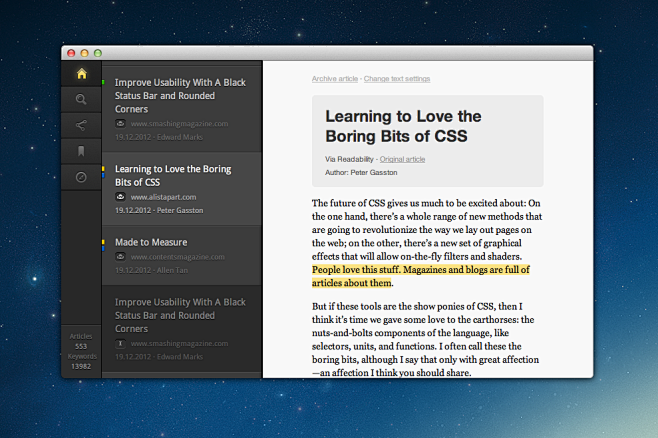658x438 pixels.
Task: Open Change text settings link
Action: point(397,78)
